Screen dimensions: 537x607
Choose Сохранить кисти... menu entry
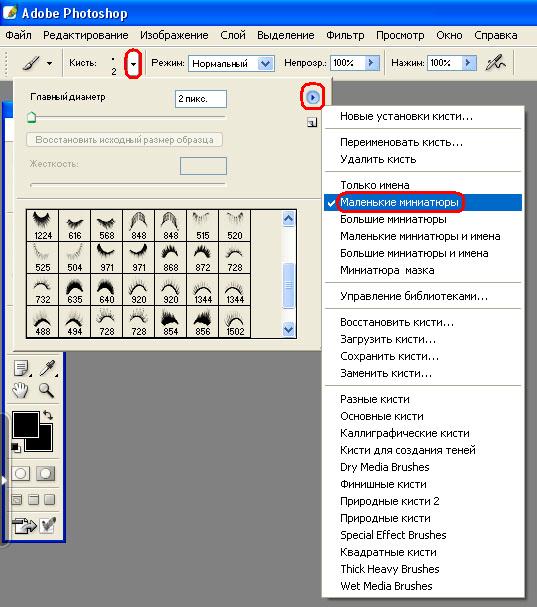pyautogui.click(x=423, y=356)
